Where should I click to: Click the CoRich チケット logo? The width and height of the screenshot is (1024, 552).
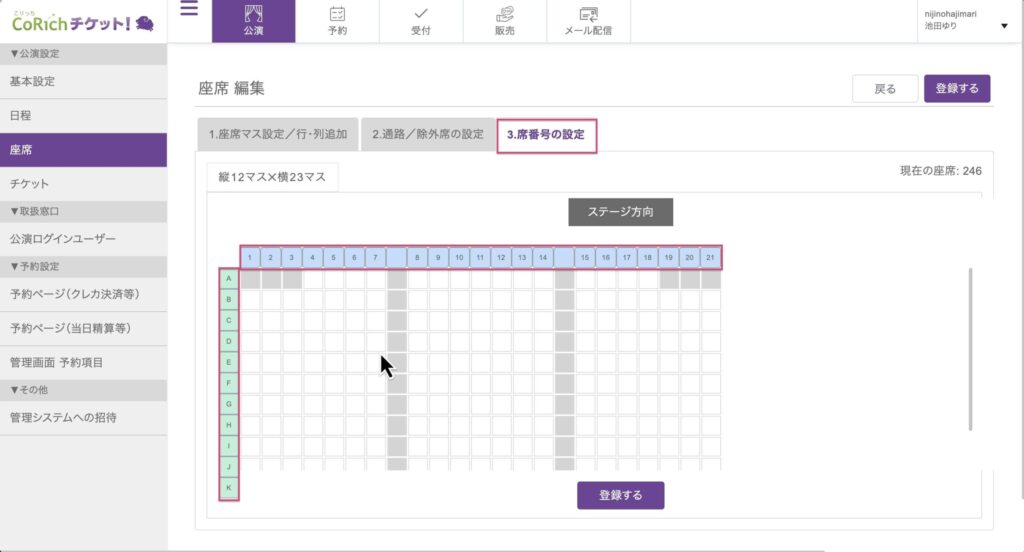point(83,22)
